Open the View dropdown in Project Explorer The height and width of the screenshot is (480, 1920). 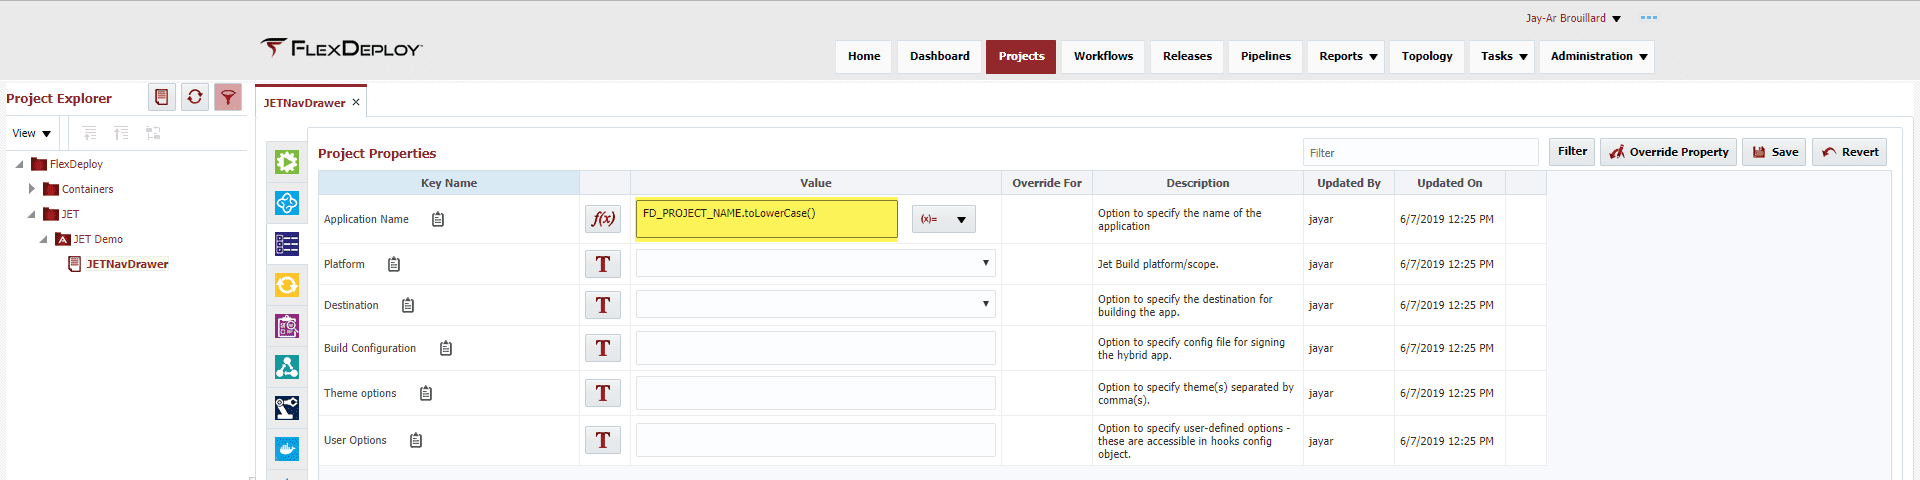(31, 133)
